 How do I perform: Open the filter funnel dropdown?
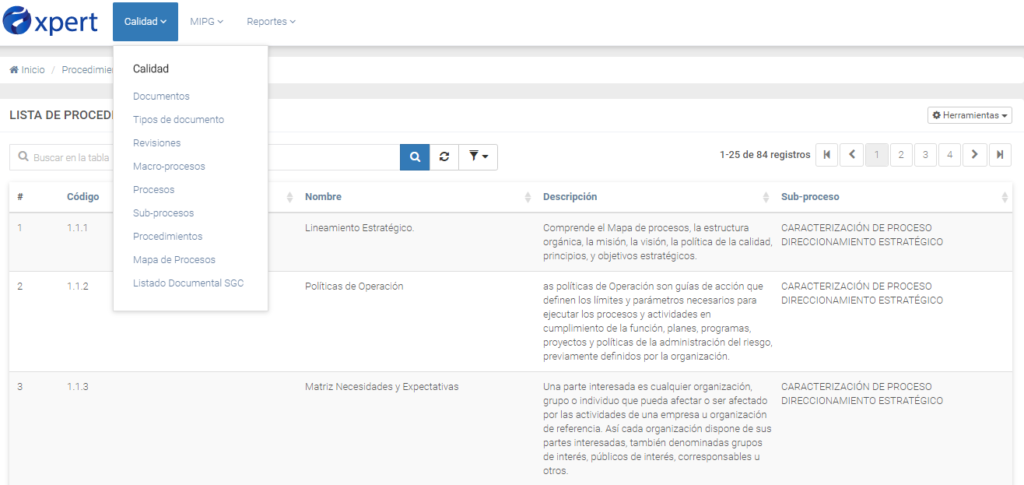tap(478, 157)
